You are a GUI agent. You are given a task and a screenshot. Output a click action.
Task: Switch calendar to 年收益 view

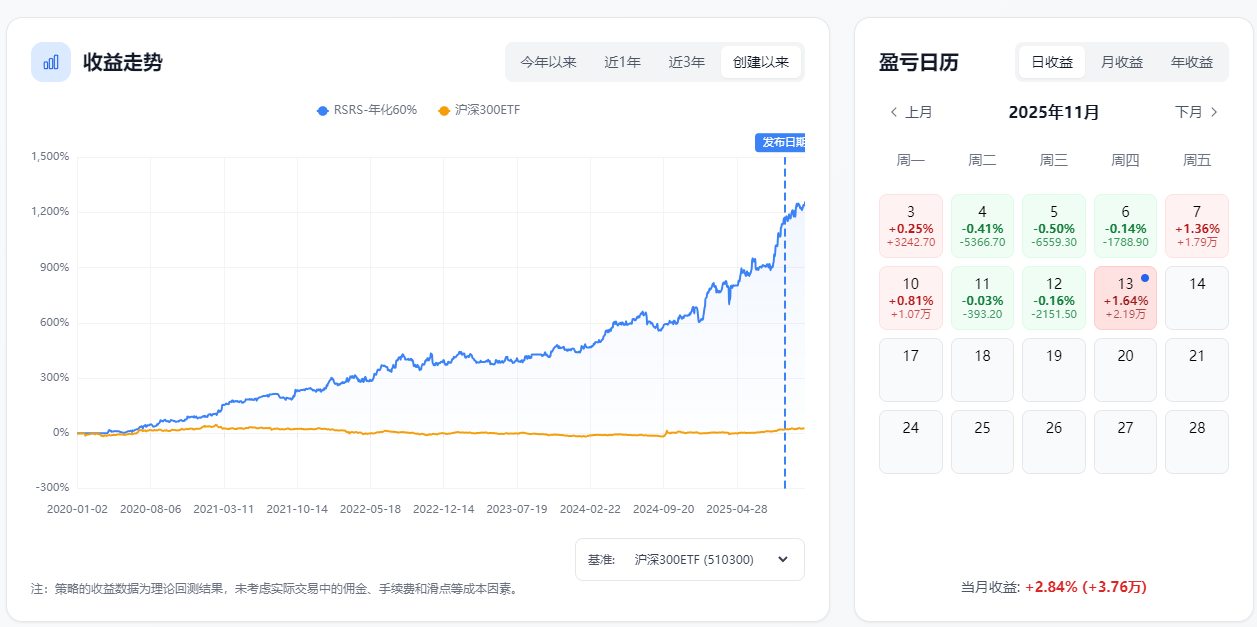coord(1191,62)
